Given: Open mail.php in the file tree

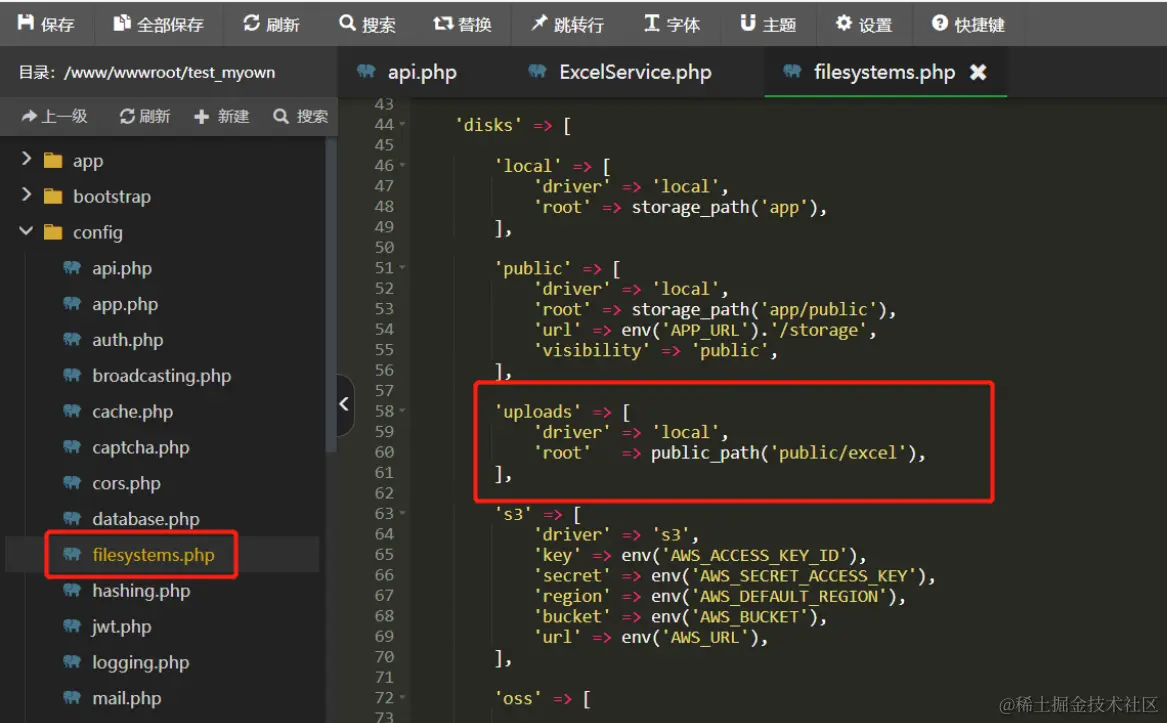Looking at the screenshot, I should (127, 698).
